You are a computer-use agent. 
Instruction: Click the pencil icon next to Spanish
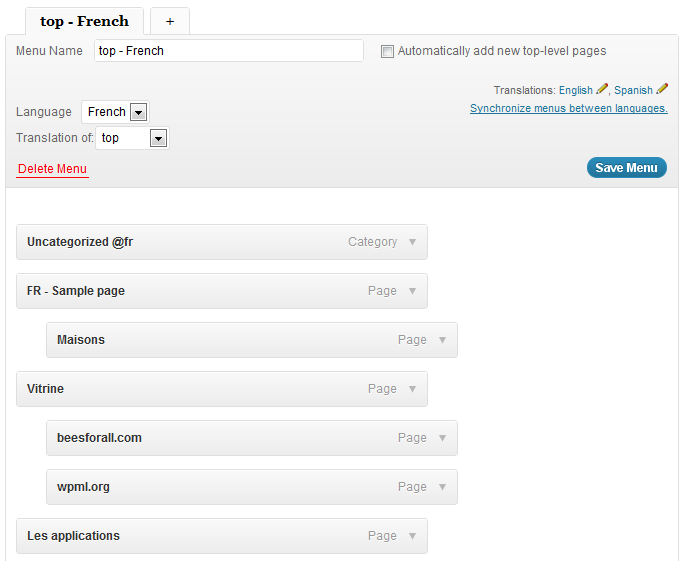click(662, 89)
